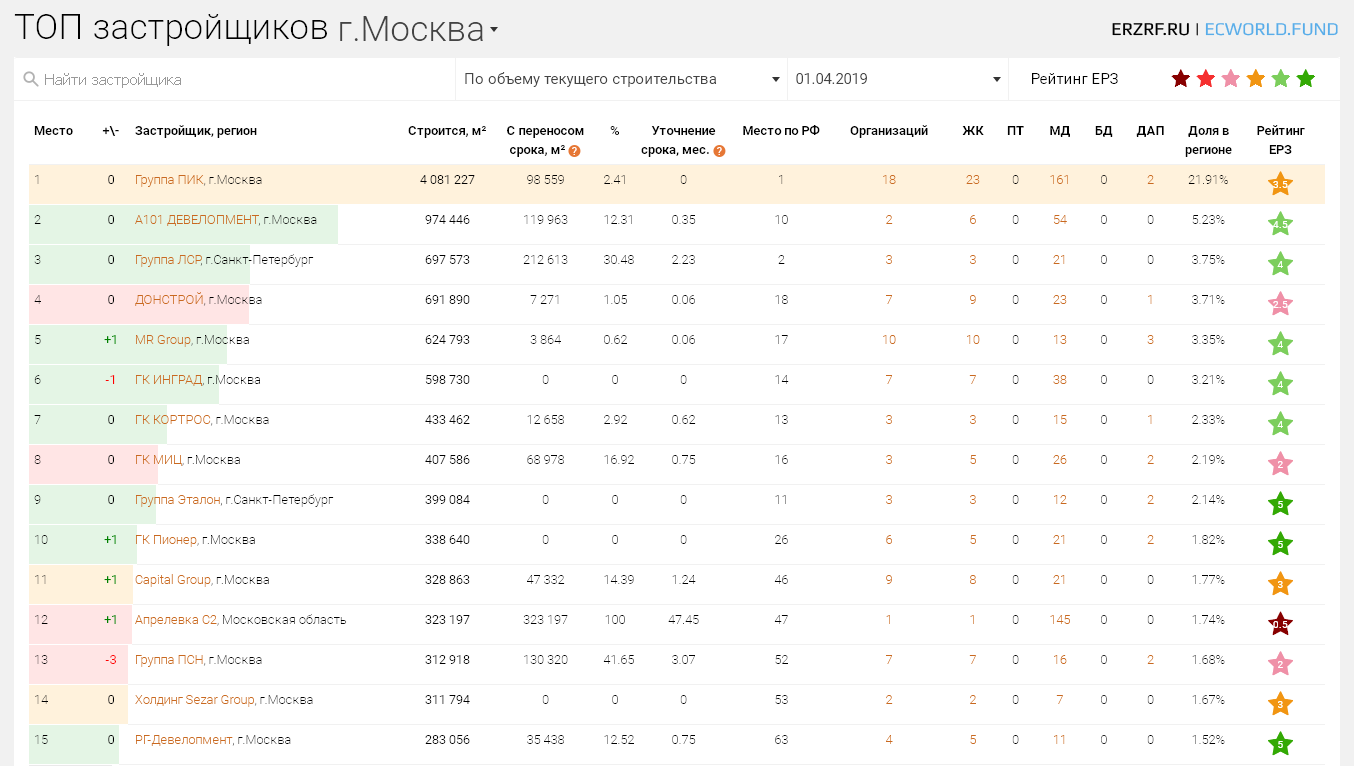
Task: Open the Апрелевка С2 developer link
Action: click(176, 620)
